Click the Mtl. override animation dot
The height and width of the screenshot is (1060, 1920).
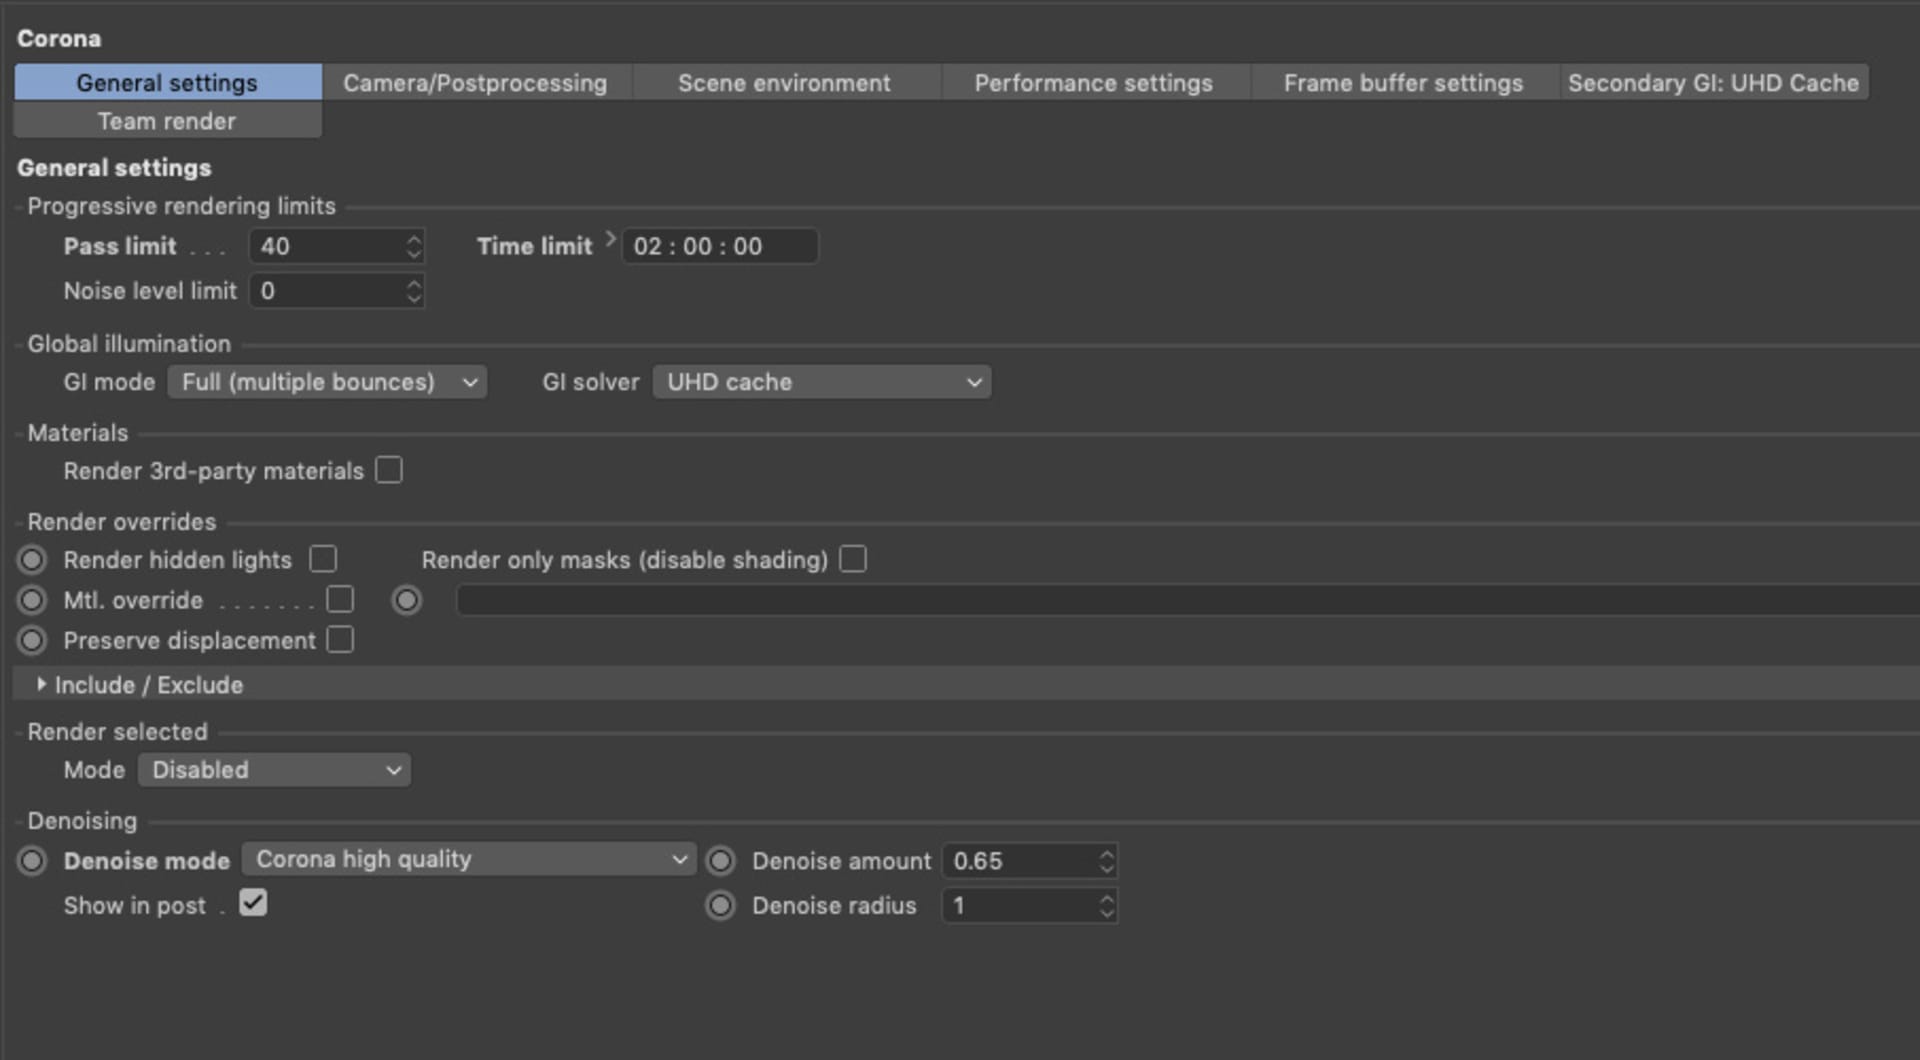32,600
